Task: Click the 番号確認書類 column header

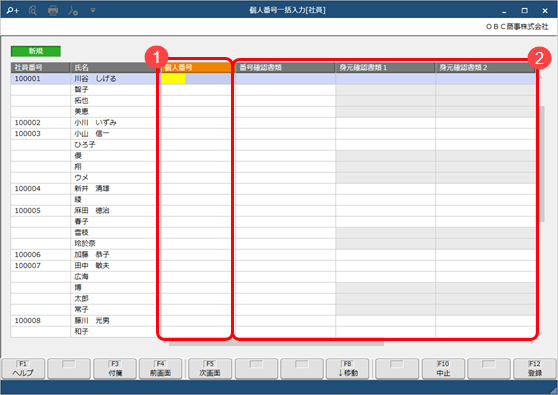Action: coord(285,68)
